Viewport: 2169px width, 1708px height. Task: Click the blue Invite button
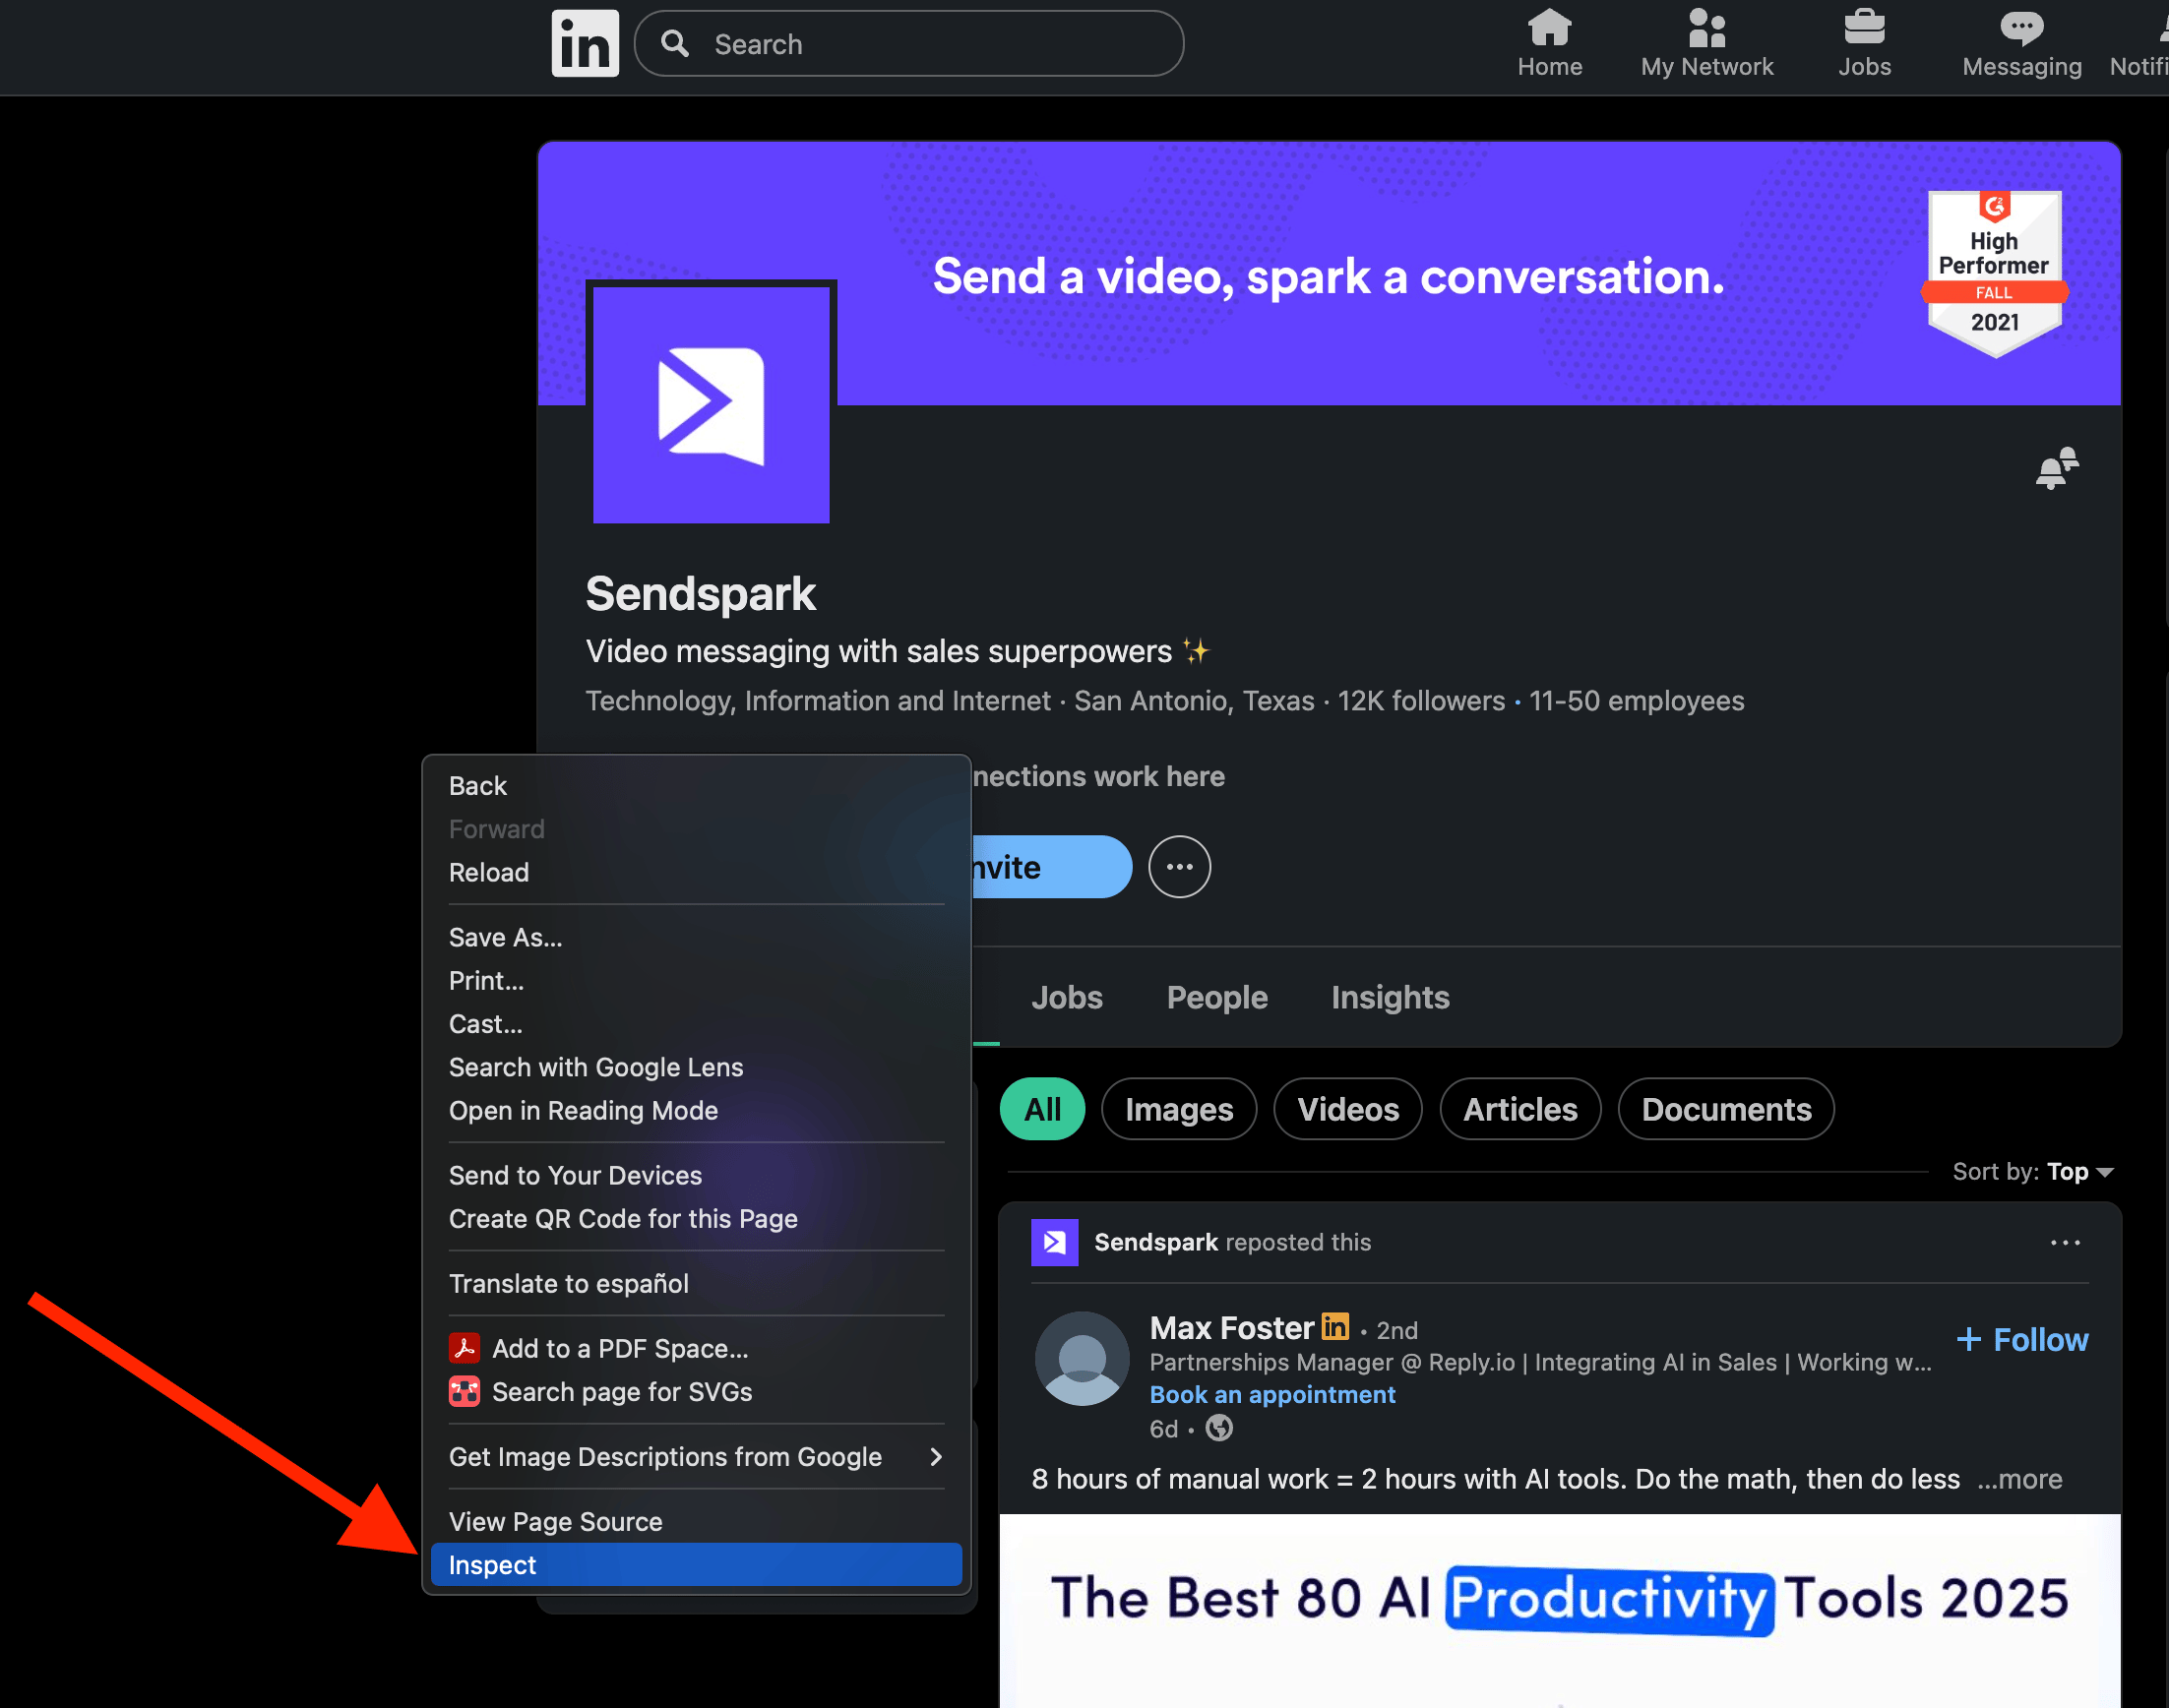1050,867
